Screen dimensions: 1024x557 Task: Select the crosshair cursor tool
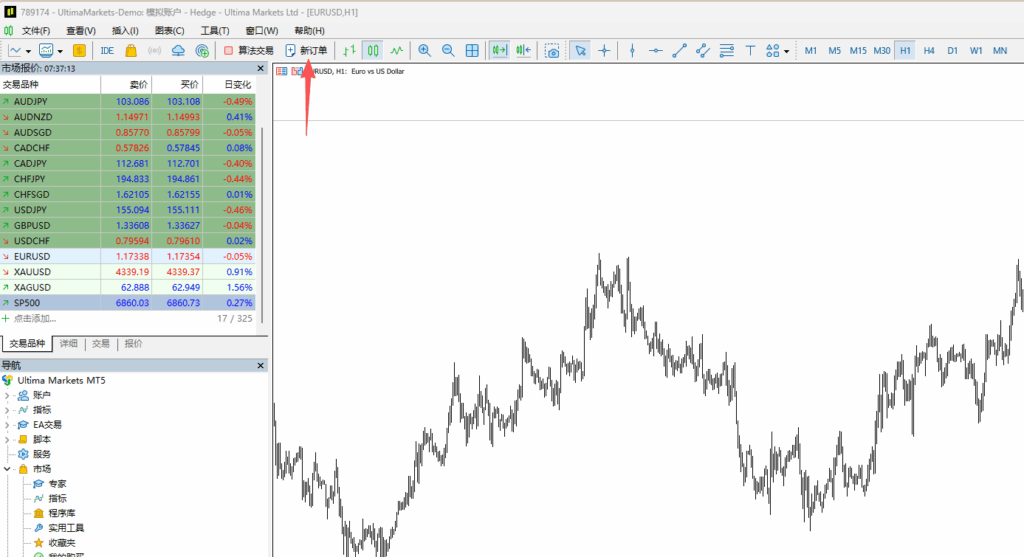click(604, 50)
